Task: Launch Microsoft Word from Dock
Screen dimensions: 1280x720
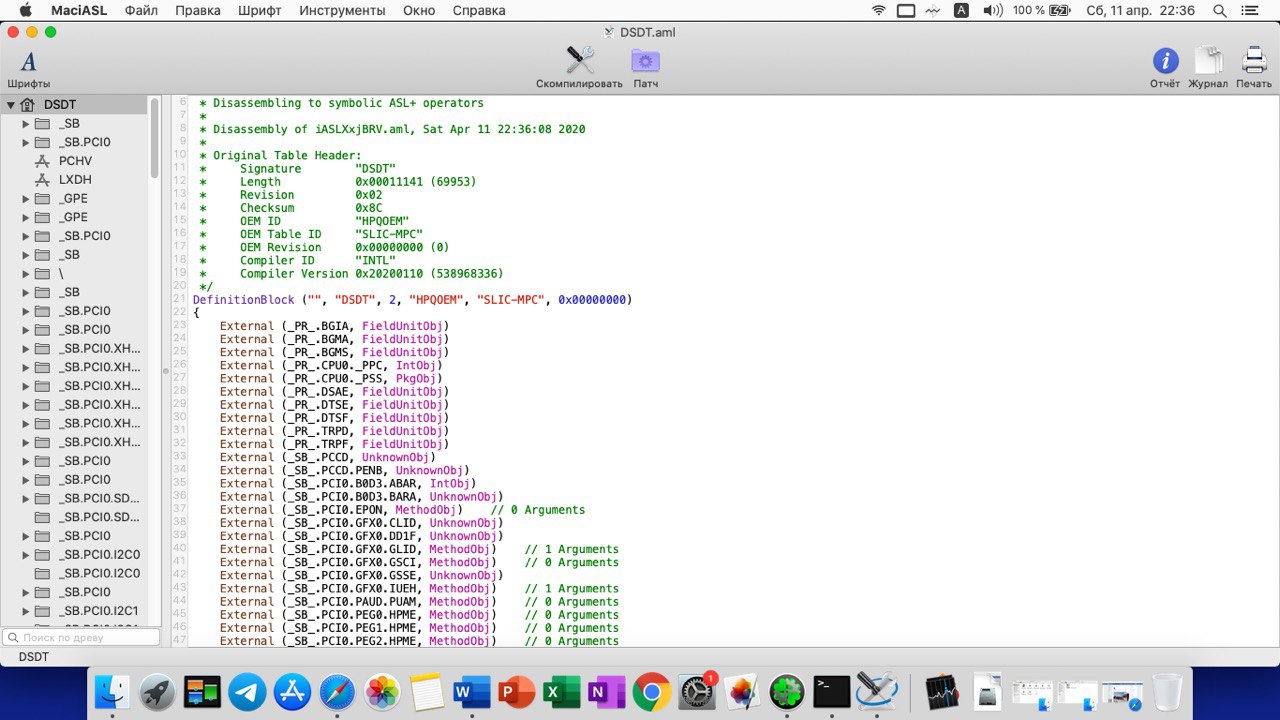Action: click(x=472, y=692)
